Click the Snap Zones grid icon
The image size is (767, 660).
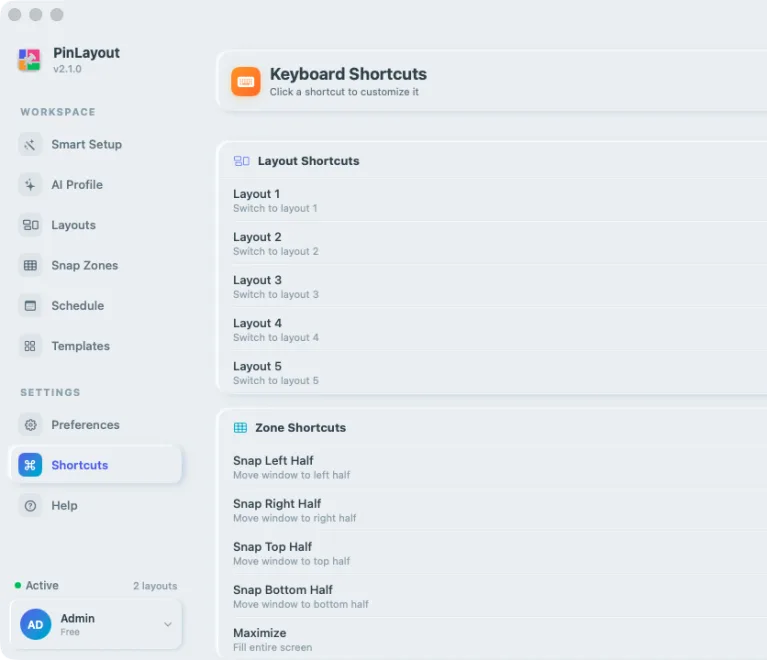click(30, 266)
